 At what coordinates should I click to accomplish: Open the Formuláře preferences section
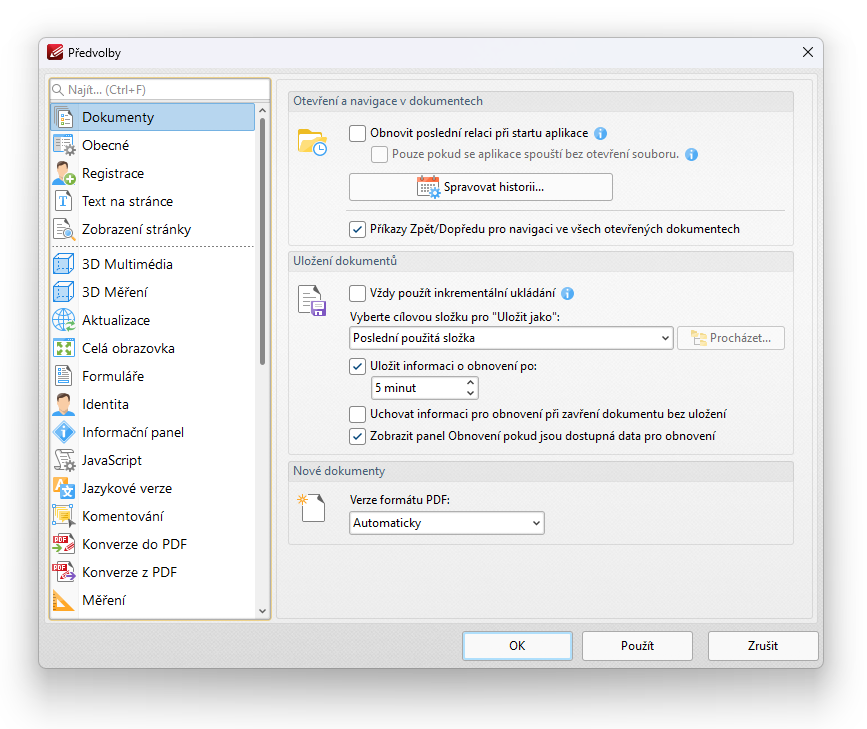click(113, 376)
